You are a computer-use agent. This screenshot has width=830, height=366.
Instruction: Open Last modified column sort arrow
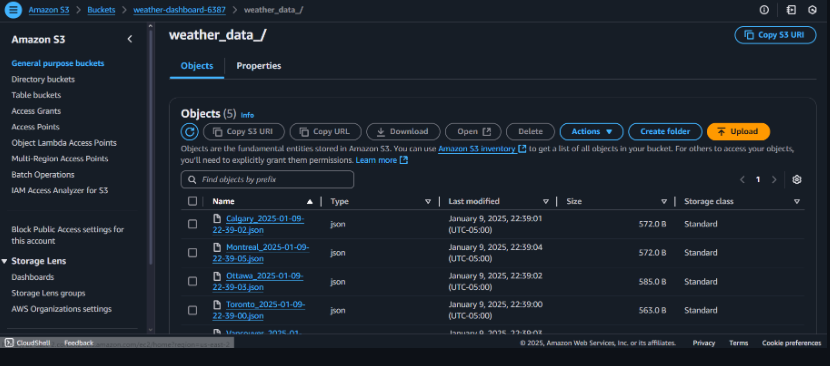pyautogui.click(x=545, y=202)
